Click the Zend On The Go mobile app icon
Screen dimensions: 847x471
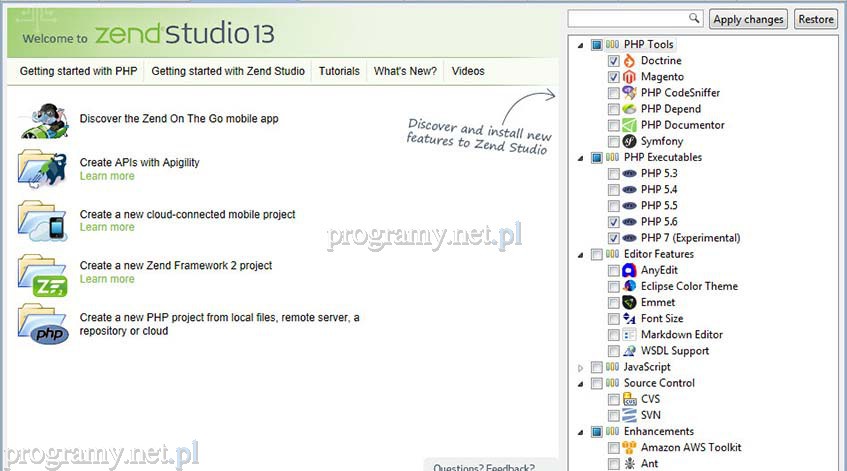point(43,119)
